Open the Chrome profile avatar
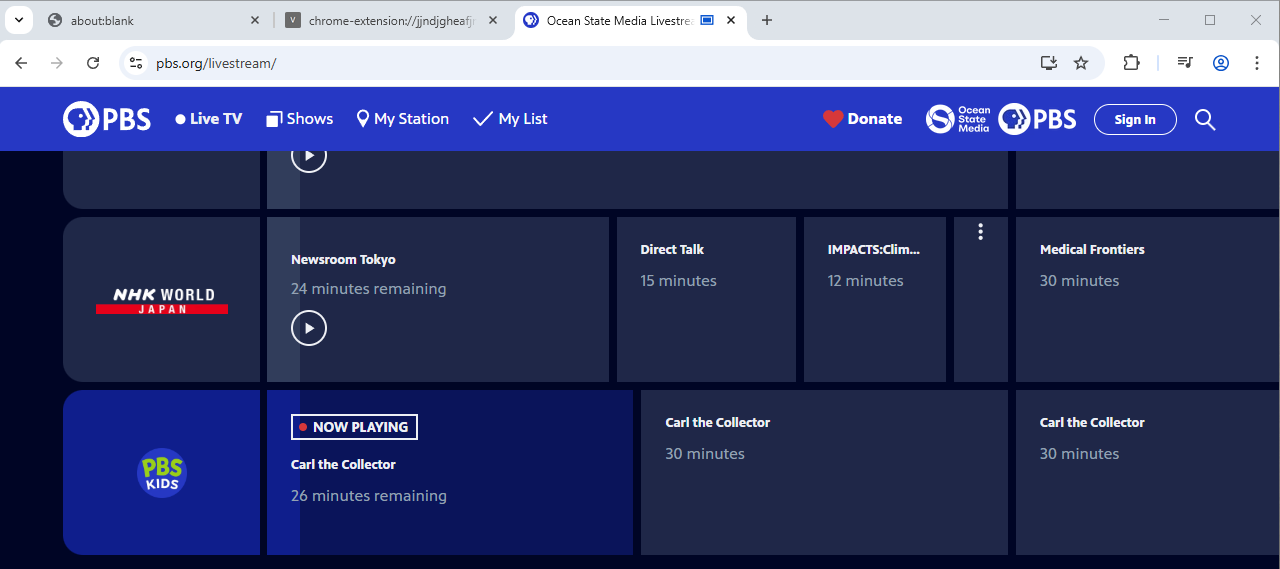The height and width of the screenshot is (569, 1280). coord(1221,63)
